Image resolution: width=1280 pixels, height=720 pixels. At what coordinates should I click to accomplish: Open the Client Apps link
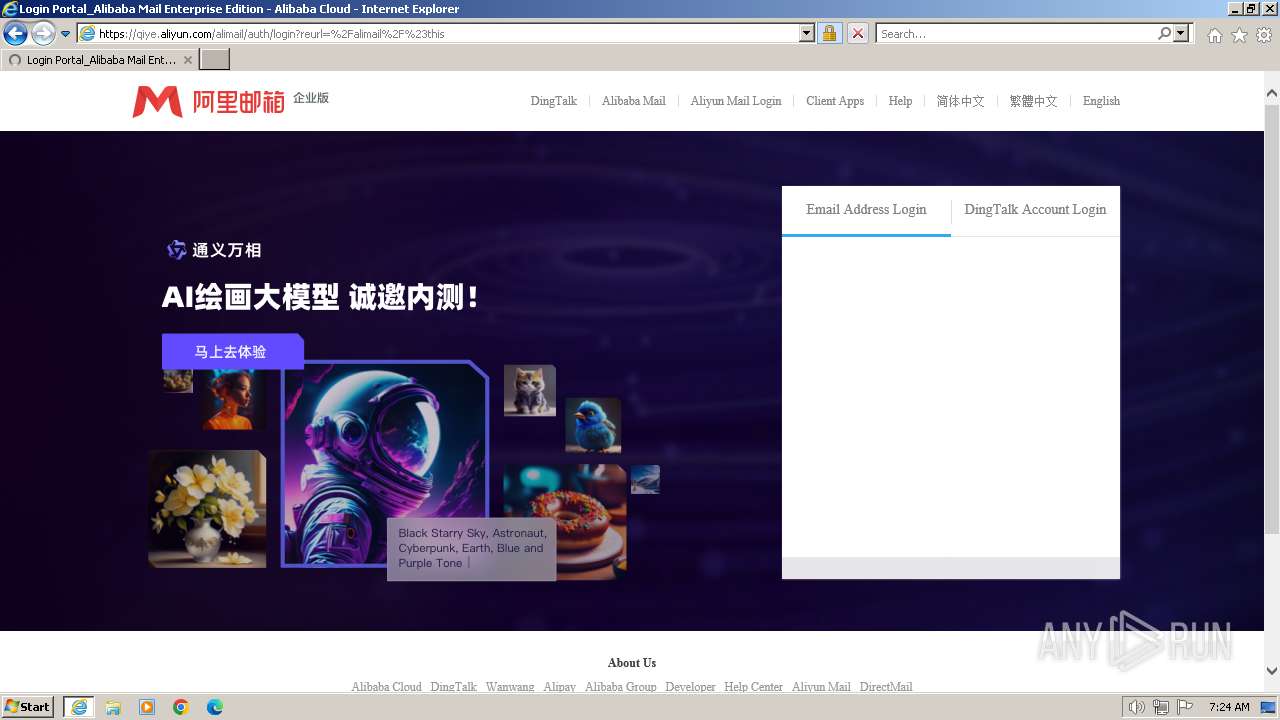coord(835,101)
